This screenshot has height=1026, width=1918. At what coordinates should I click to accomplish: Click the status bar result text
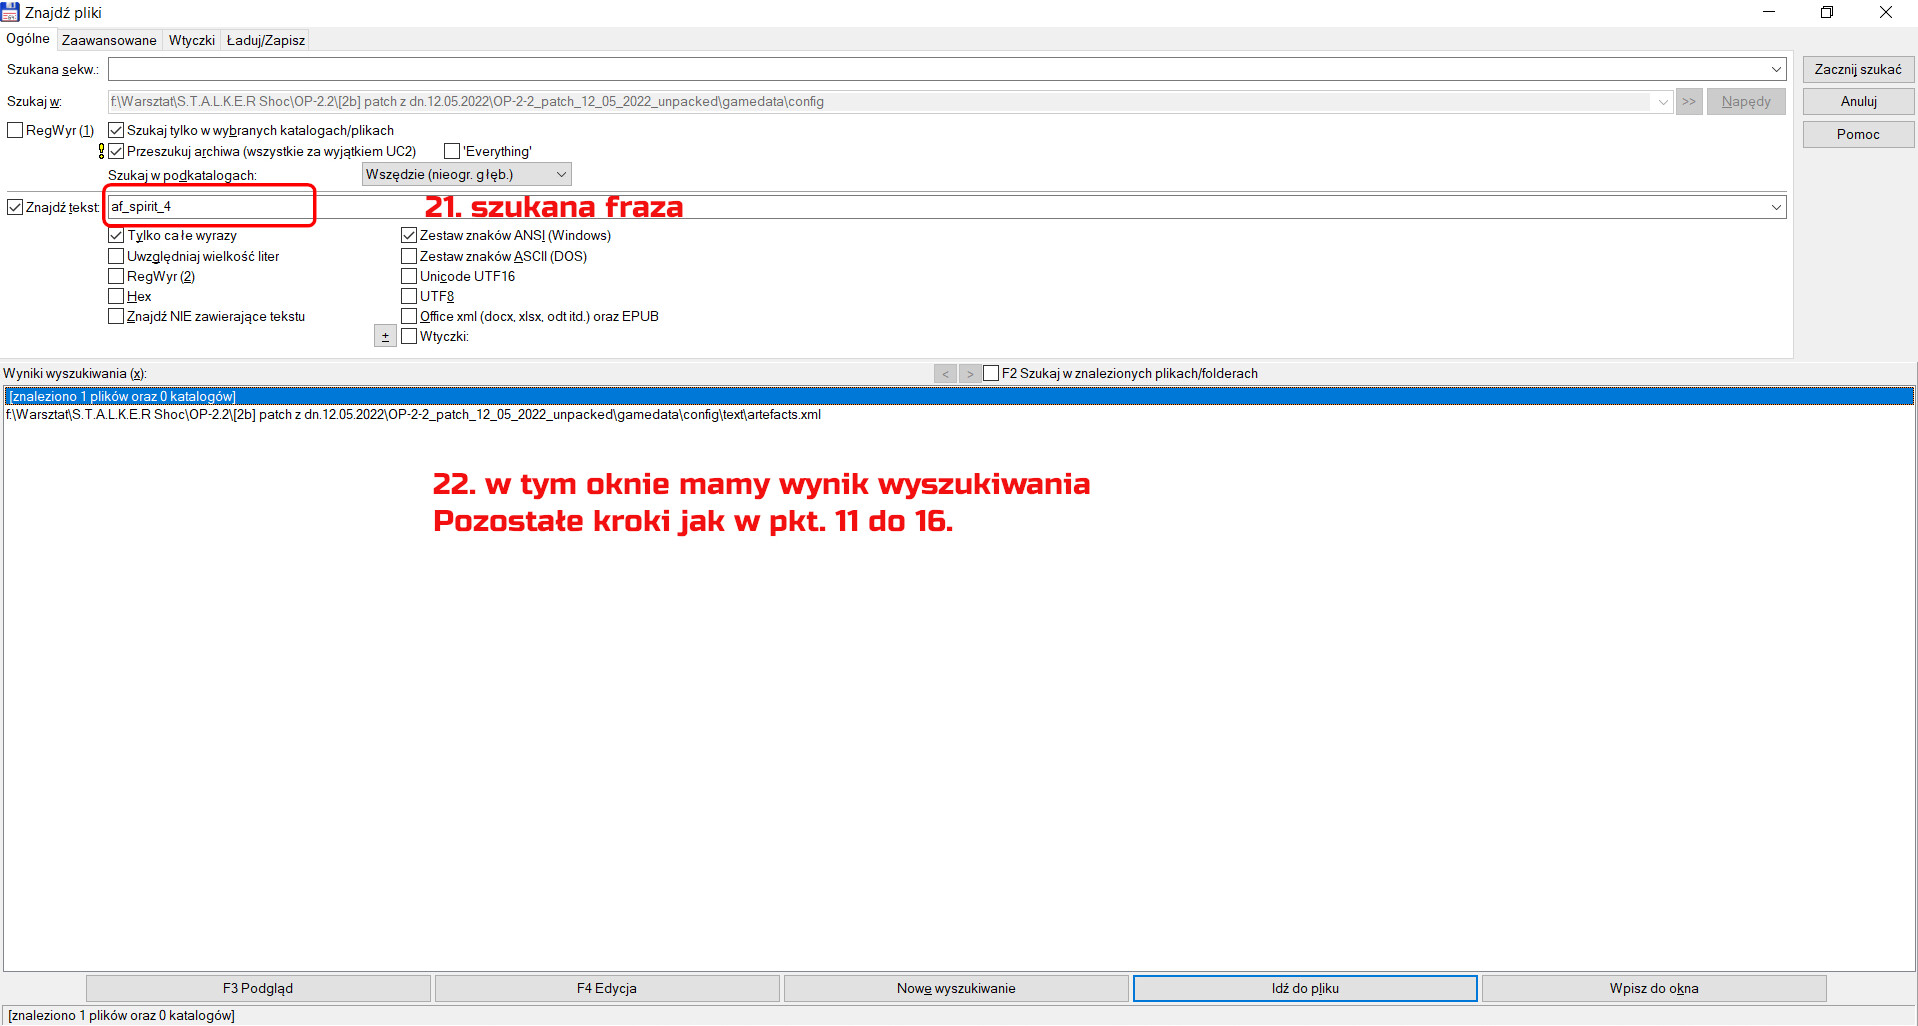point(122,1015)
